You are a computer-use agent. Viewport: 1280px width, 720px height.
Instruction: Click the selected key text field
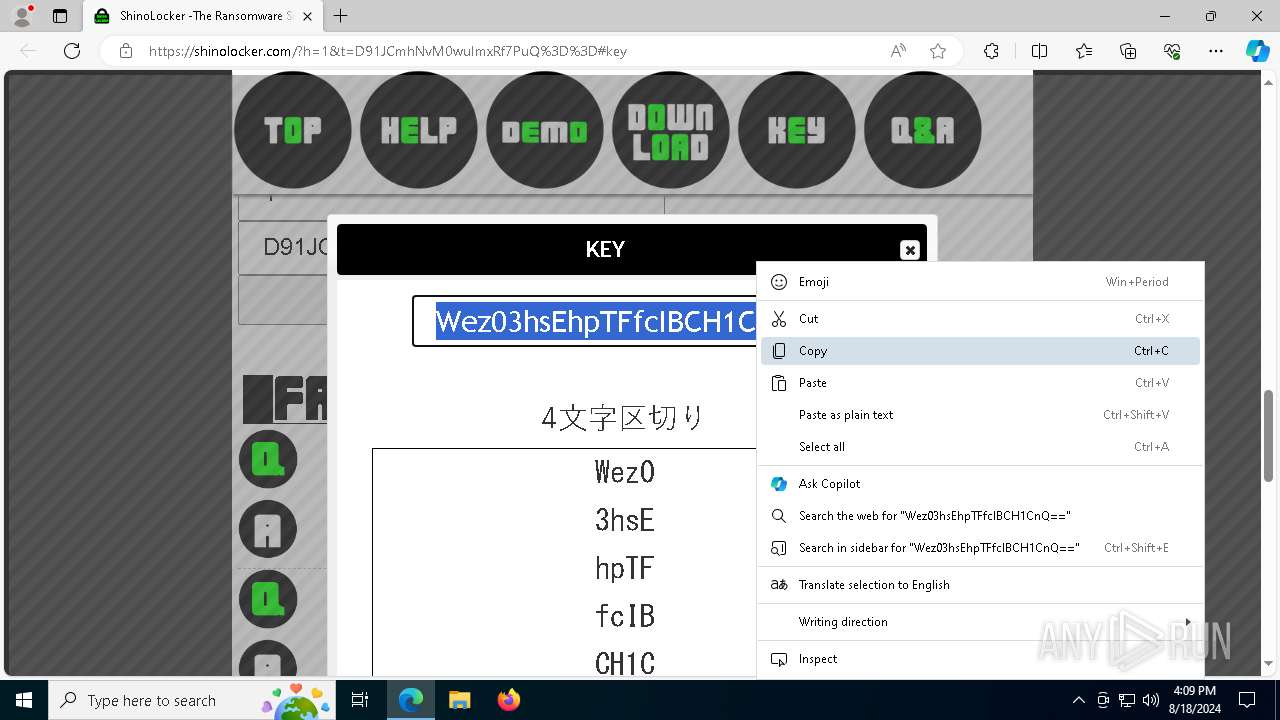pos(585,321)
